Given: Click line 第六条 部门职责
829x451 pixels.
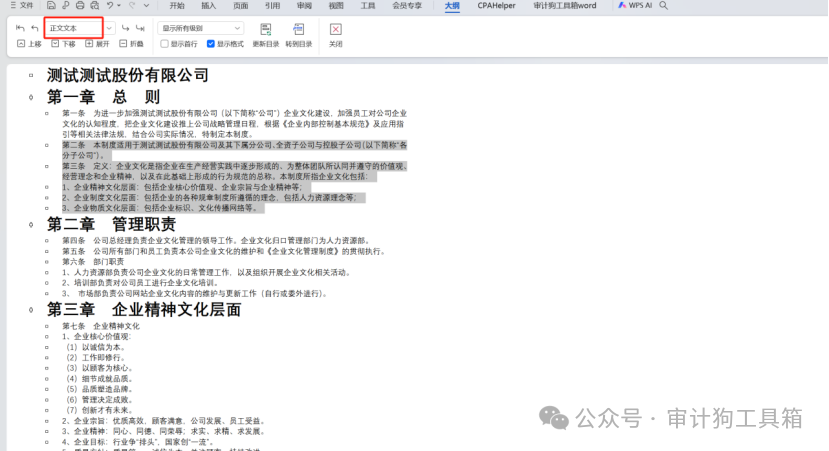Looking at the screenshot, I should (x=93, y=262).
